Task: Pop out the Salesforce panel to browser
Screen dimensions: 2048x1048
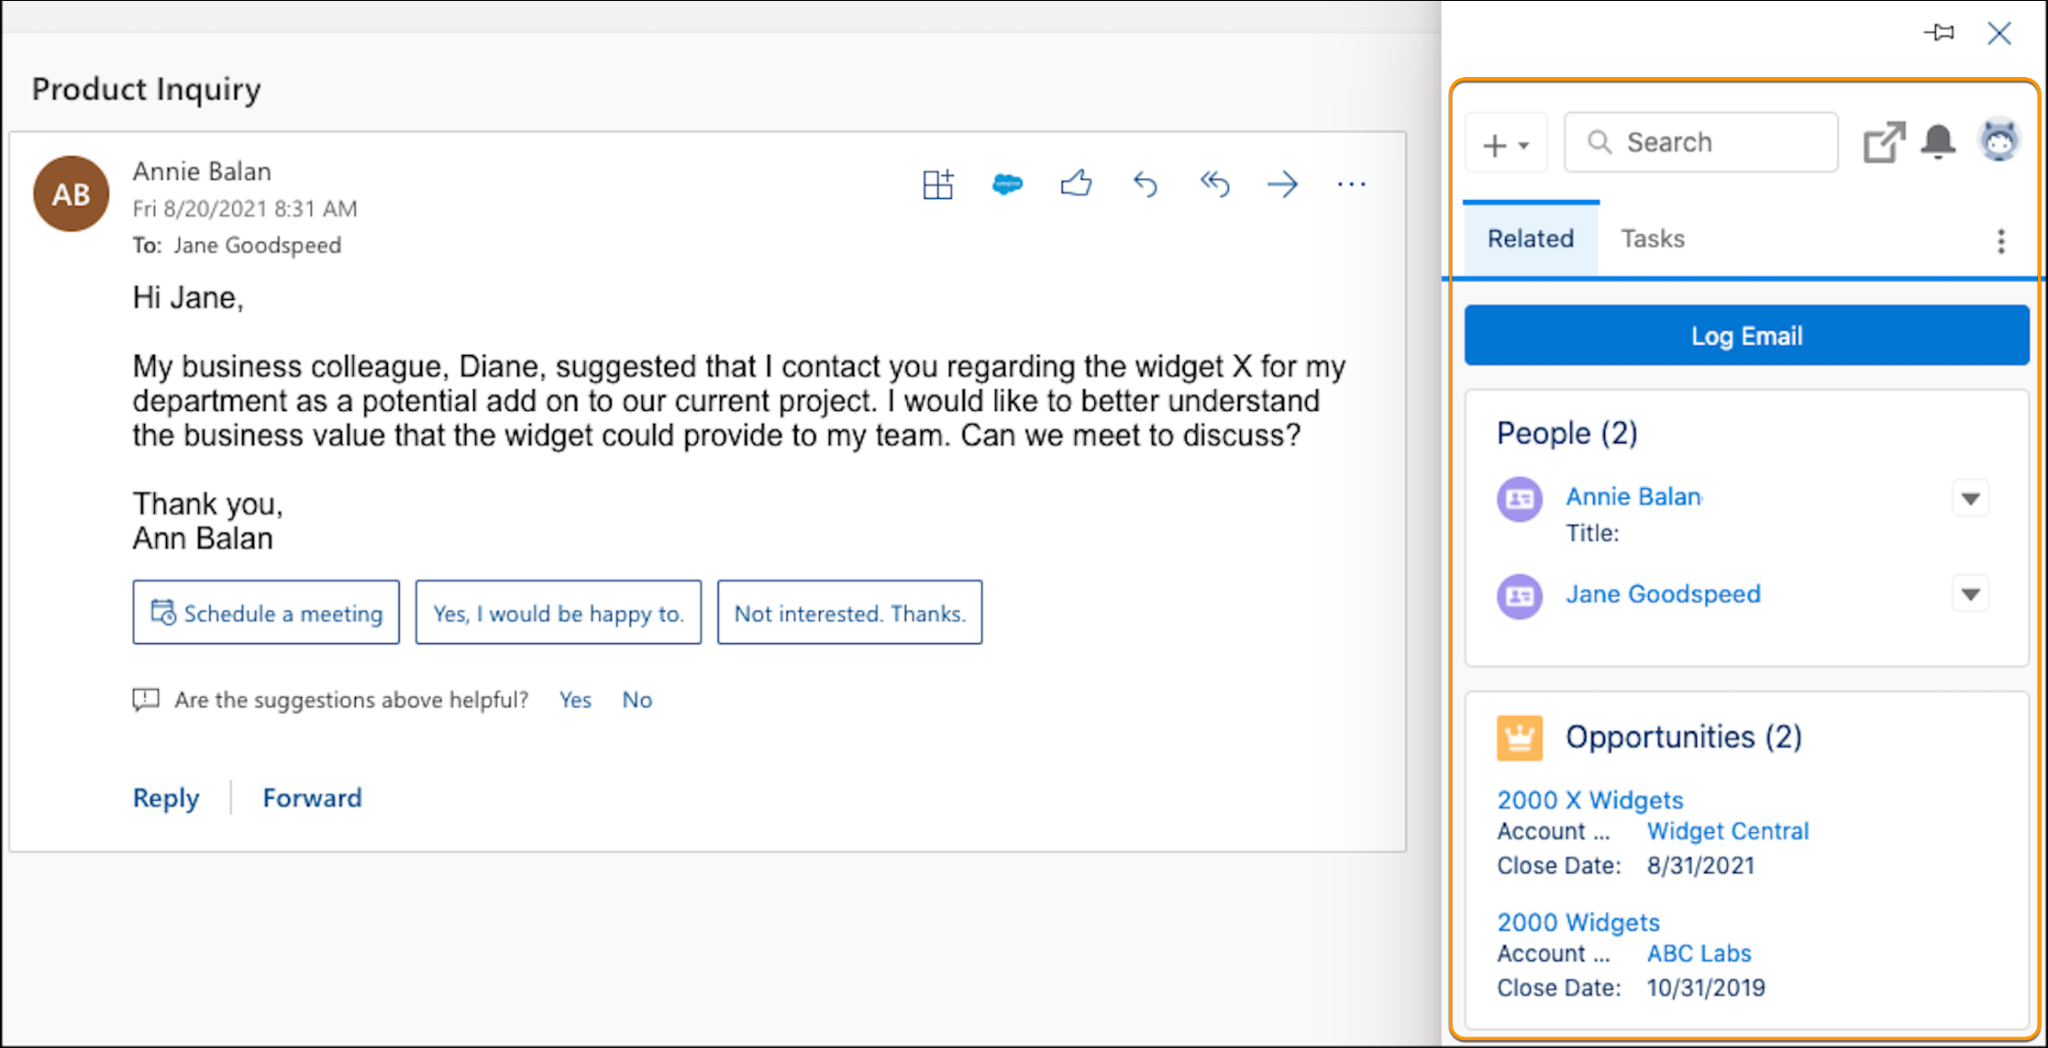Action: tap(1884, 141)
